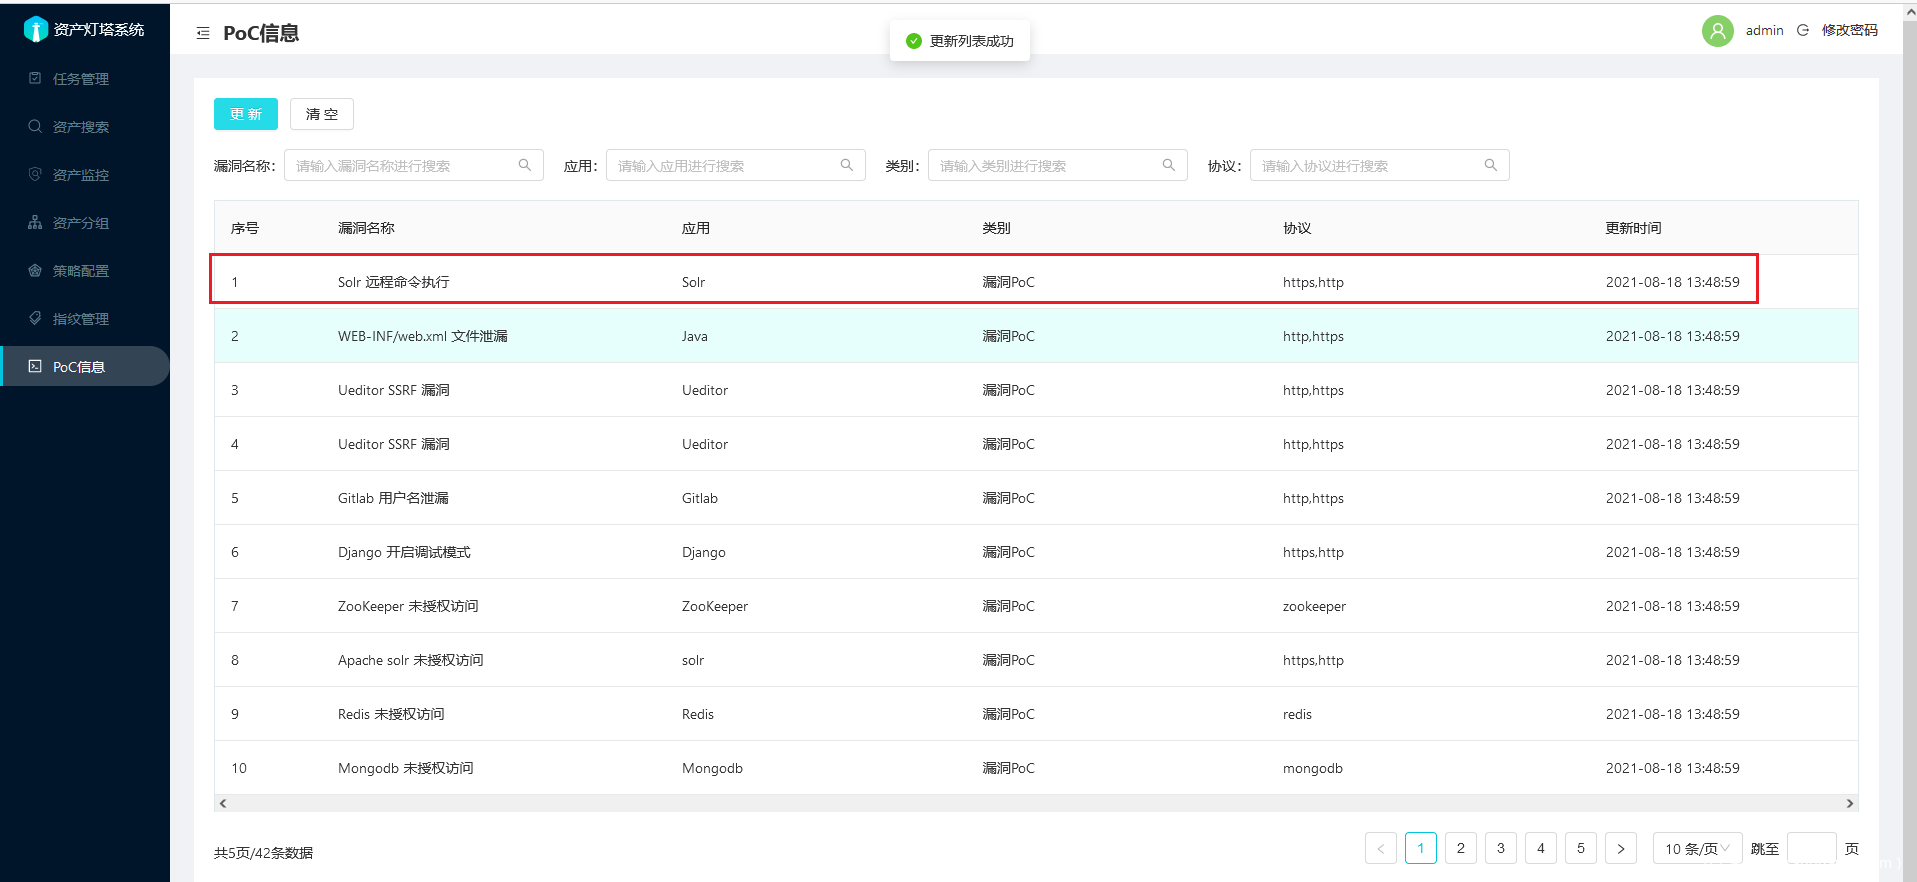The height and width of the screenshot is (882, 1917).
Task: Navigate to 指纹管理 sidebar item
Action: [81, 319]
